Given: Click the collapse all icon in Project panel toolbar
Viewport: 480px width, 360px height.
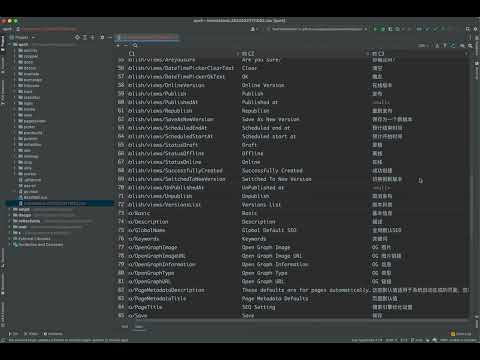Looking at the screenshot, I should click(93, 37).
